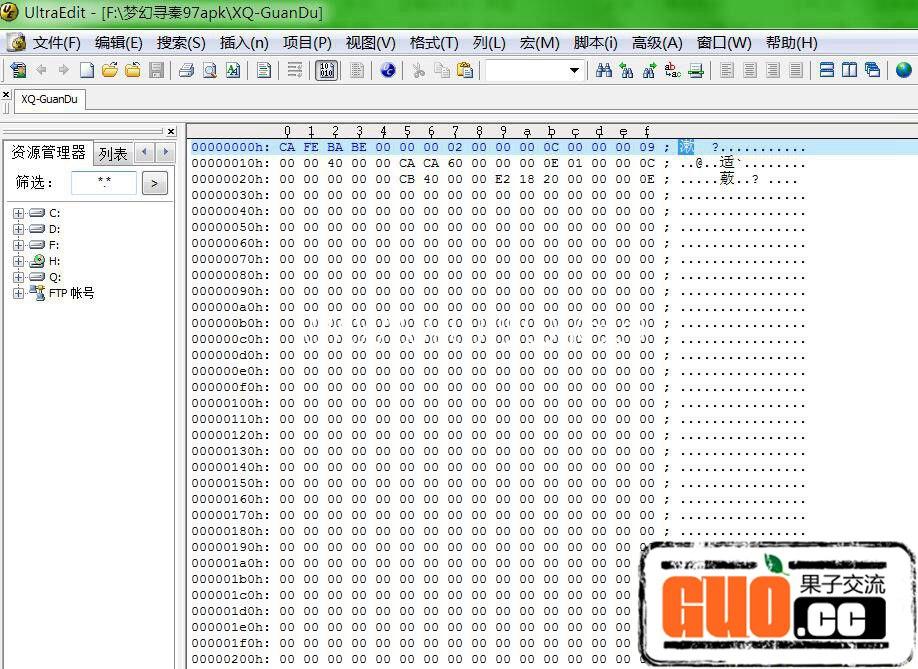Click the Find binoculars icon
The image size is (918, 669).
click(604, 70)
